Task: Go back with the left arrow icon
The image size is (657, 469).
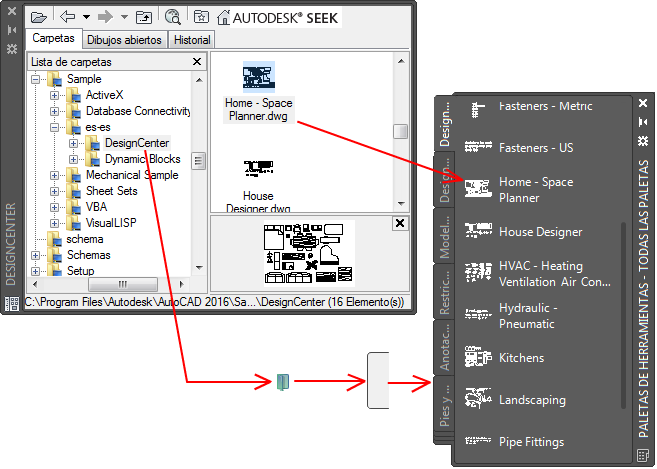Action: 68,17
